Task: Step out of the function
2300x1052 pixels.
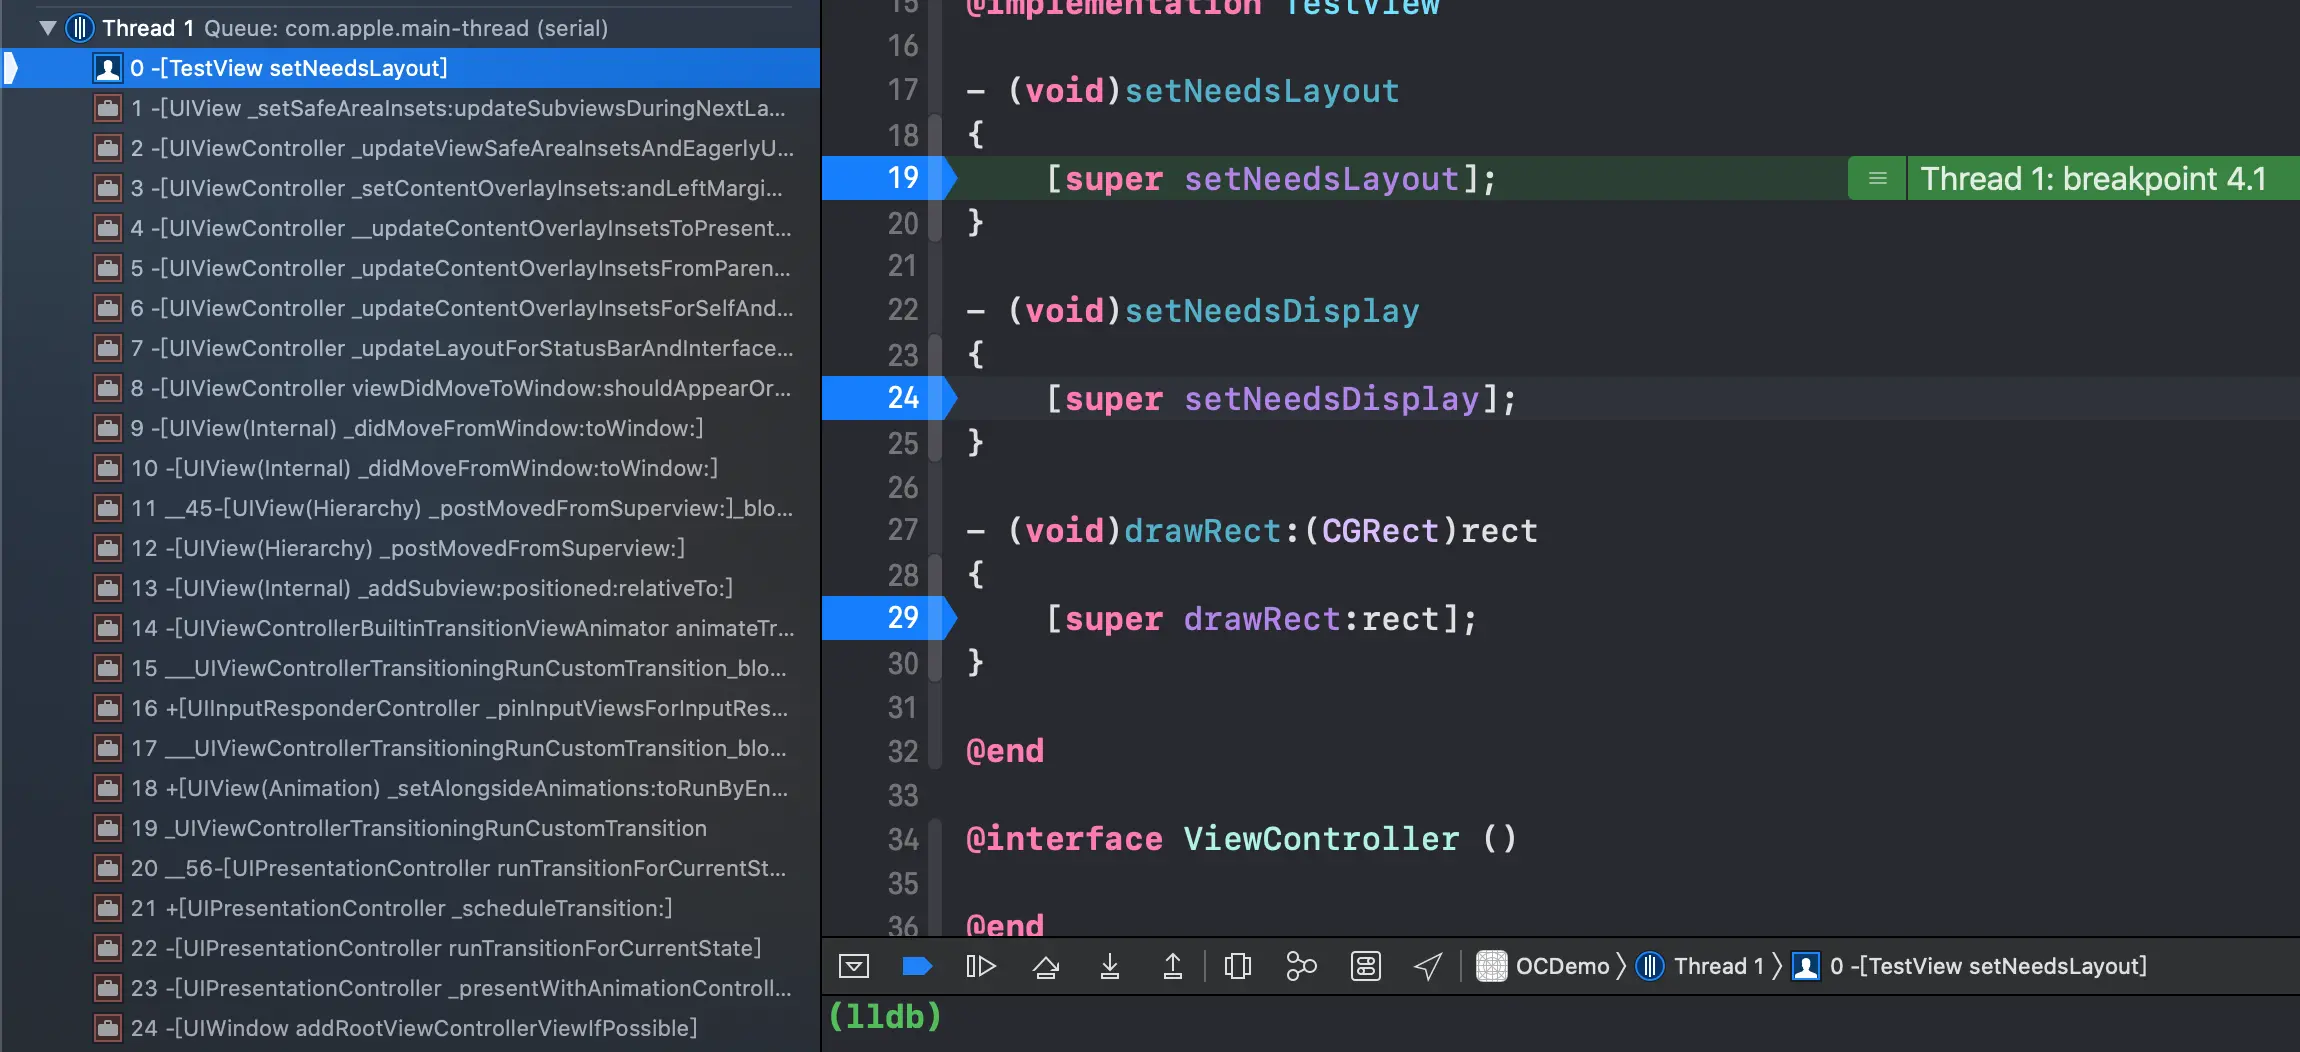Action: [x=1173, y=966]
